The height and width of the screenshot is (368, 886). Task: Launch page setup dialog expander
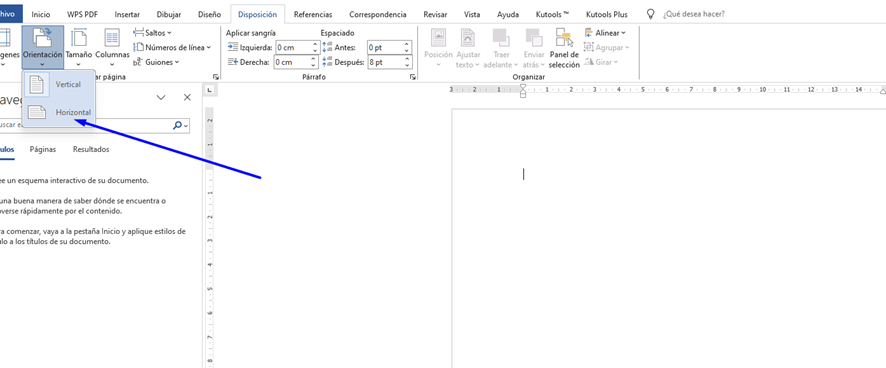(x=215, y=77)
